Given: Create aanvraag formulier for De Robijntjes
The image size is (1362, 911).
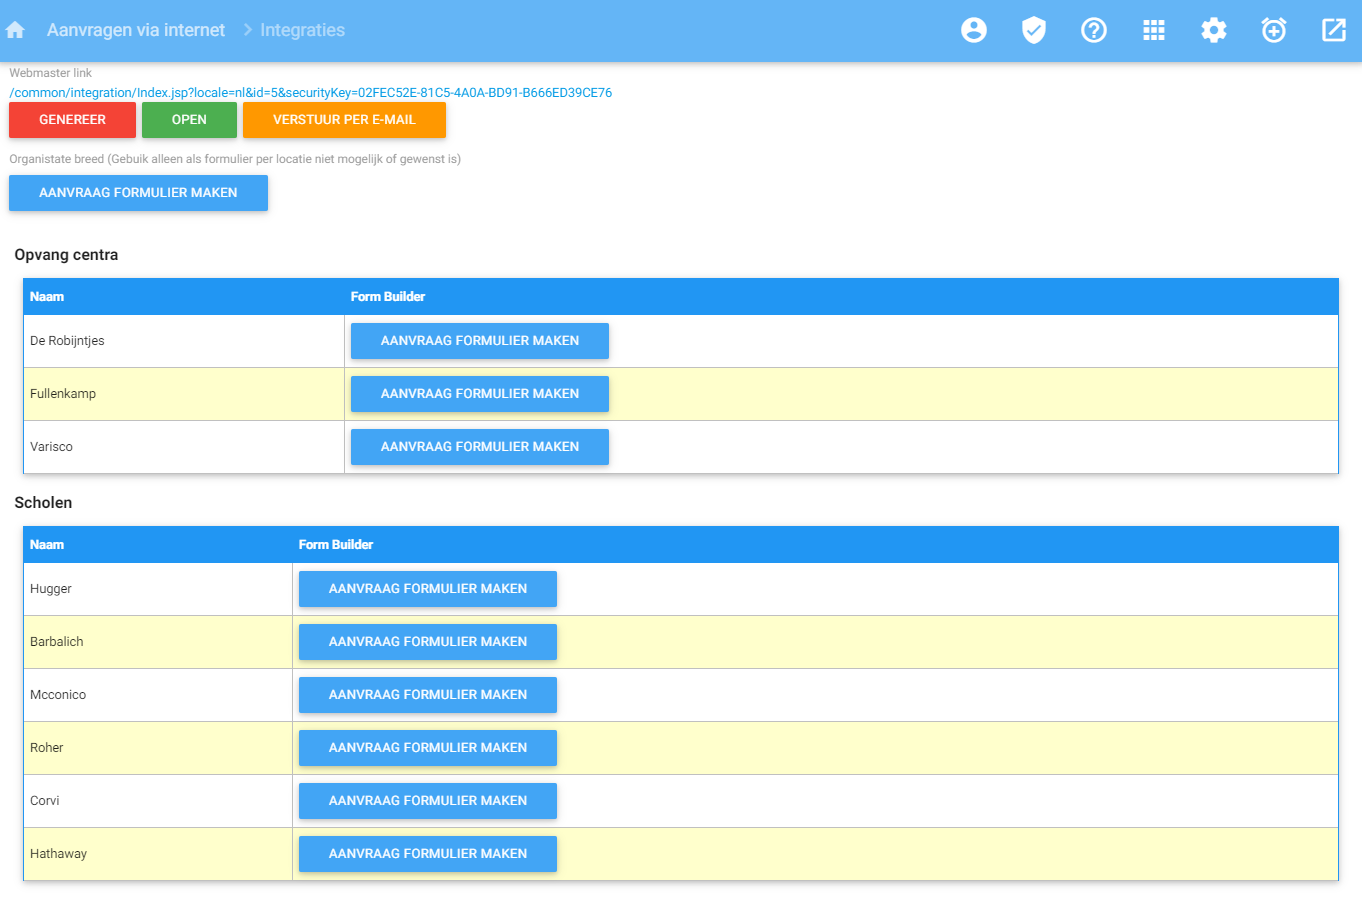Looking at the screenshot, I should click(x=479, y=341).
